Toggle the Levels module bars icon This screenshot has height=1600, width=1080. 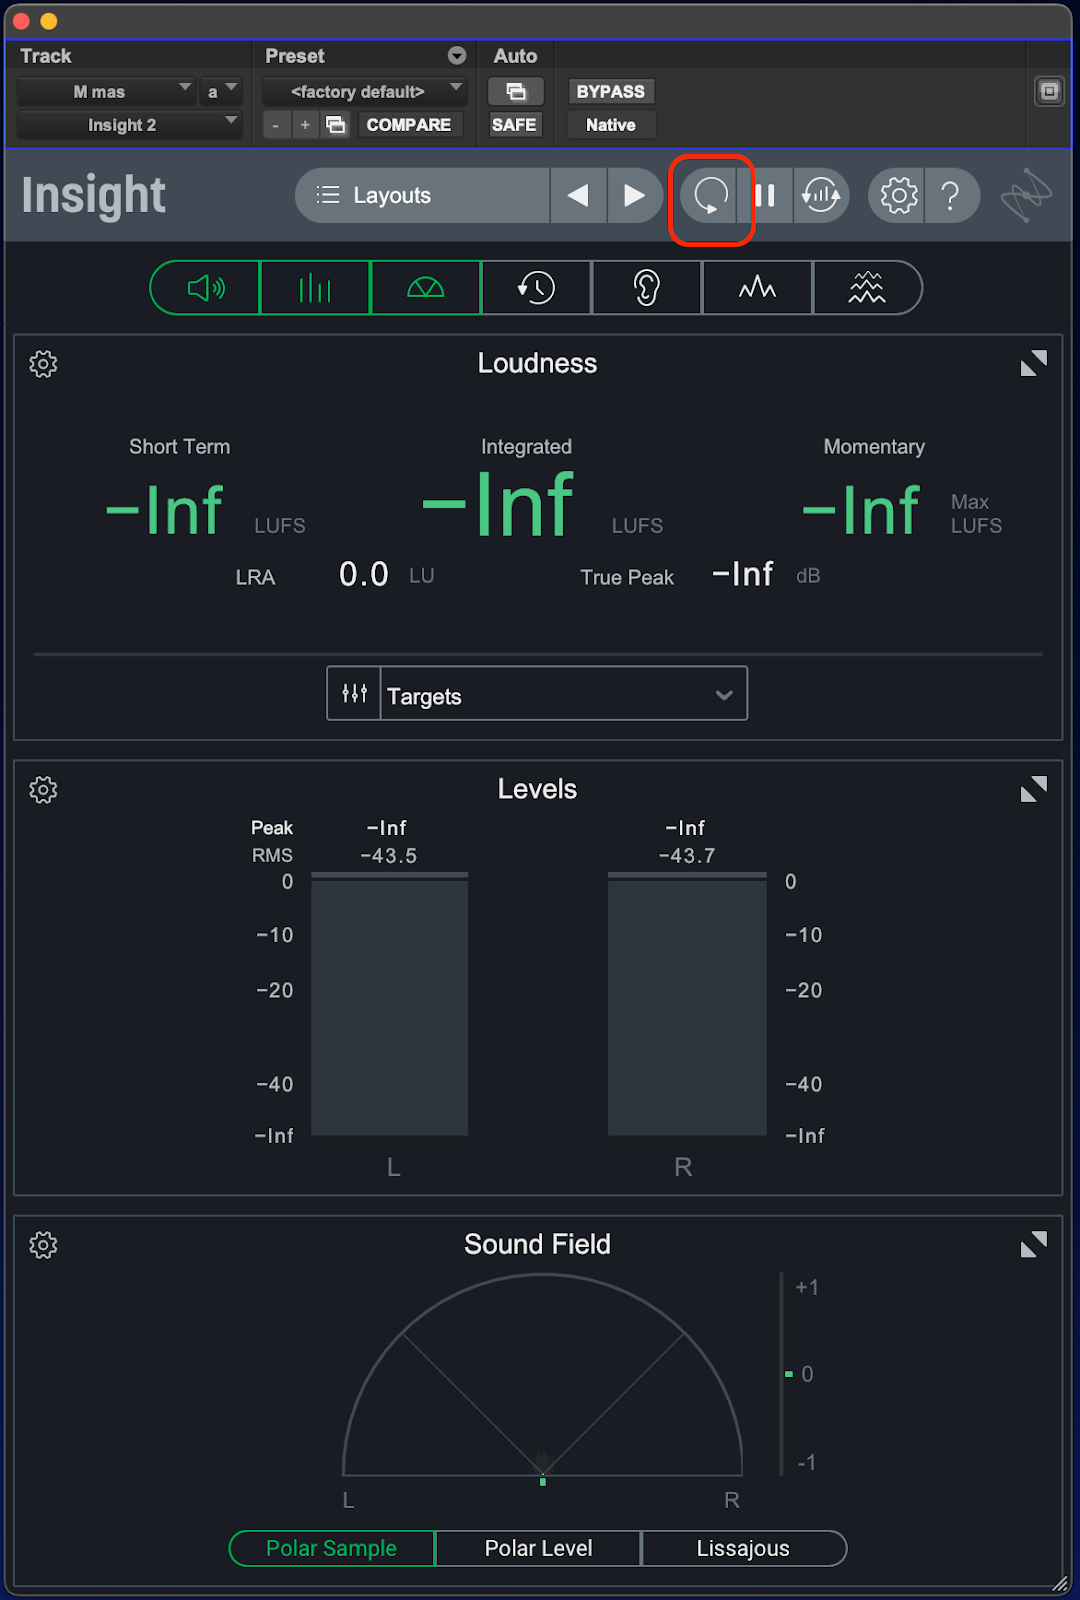[x=315, y=288]
